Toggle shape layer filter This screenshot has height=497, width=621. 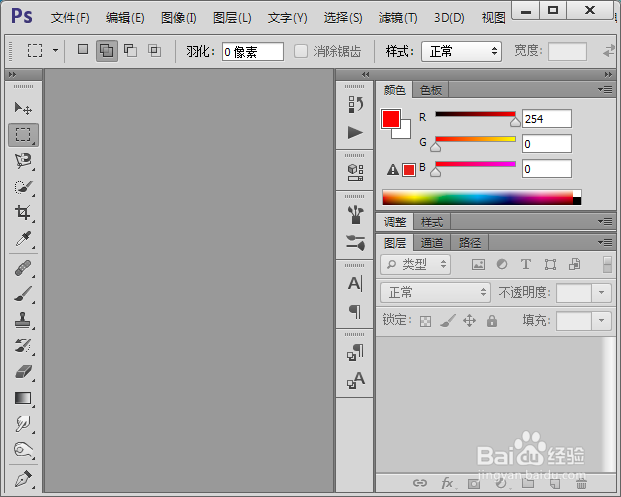[550, 265]
